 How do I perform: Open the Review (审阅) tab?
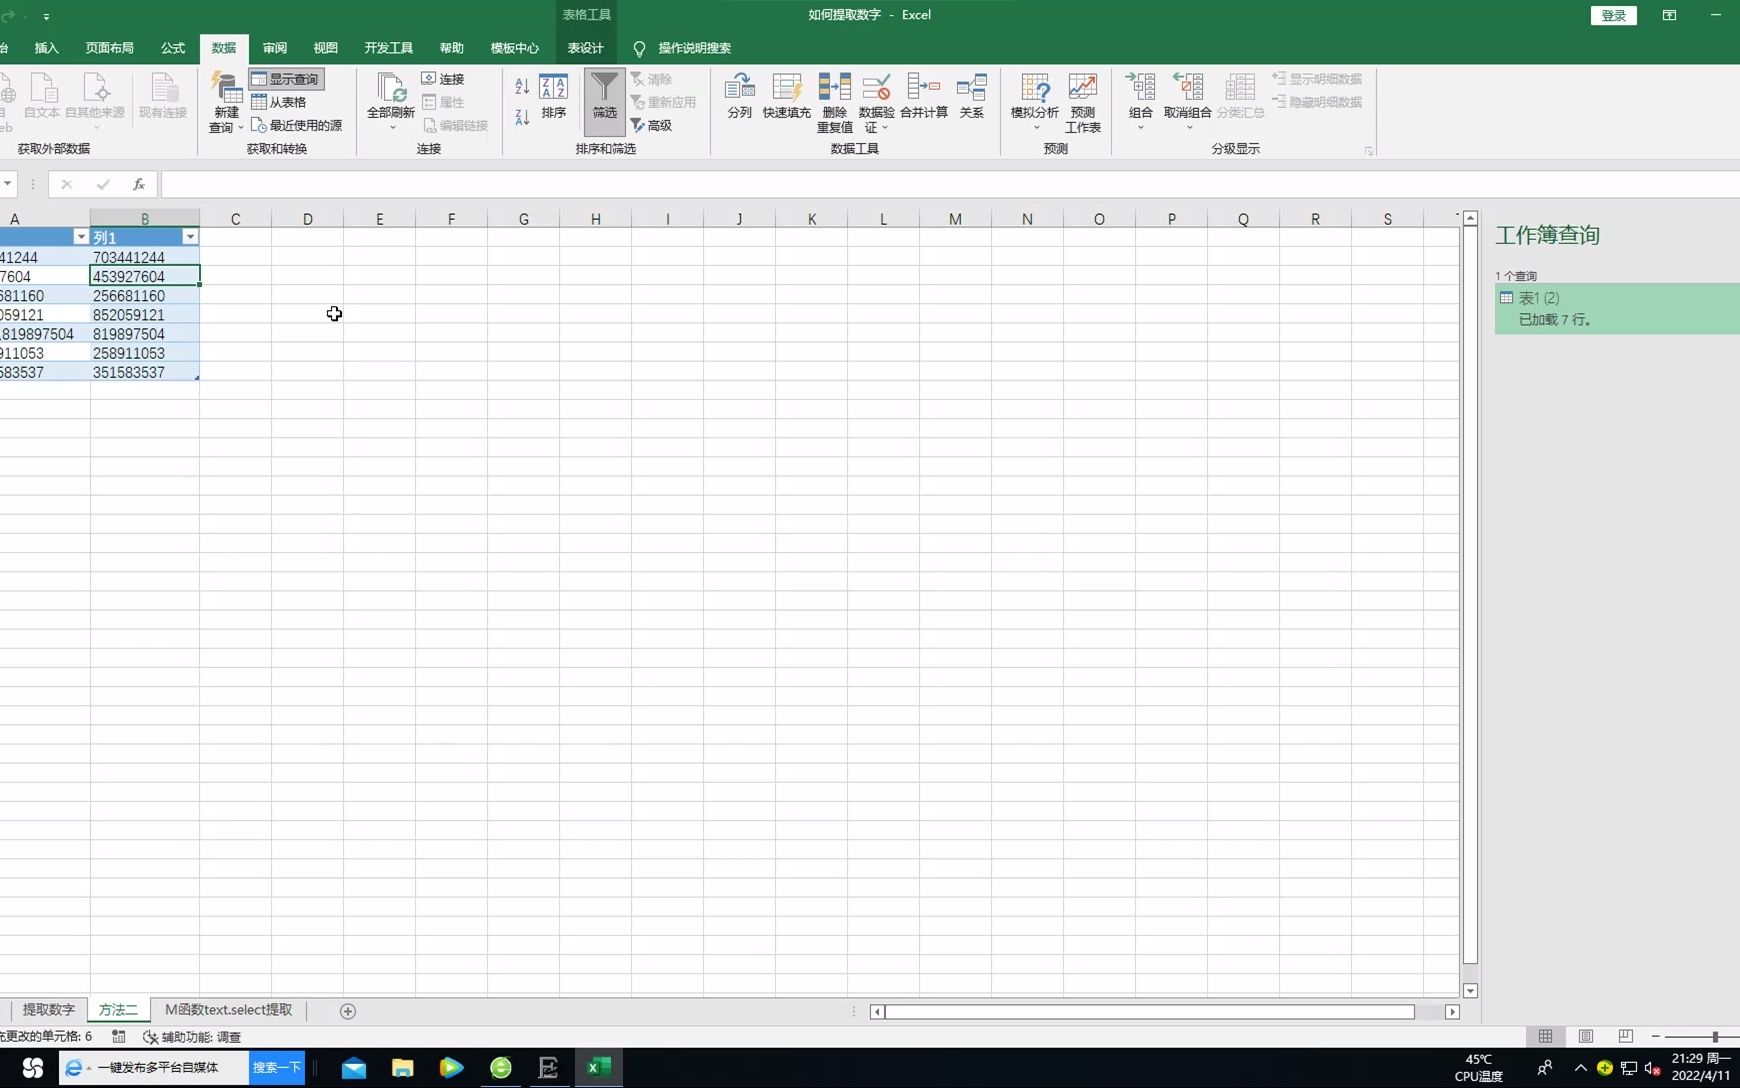point(275,48)
